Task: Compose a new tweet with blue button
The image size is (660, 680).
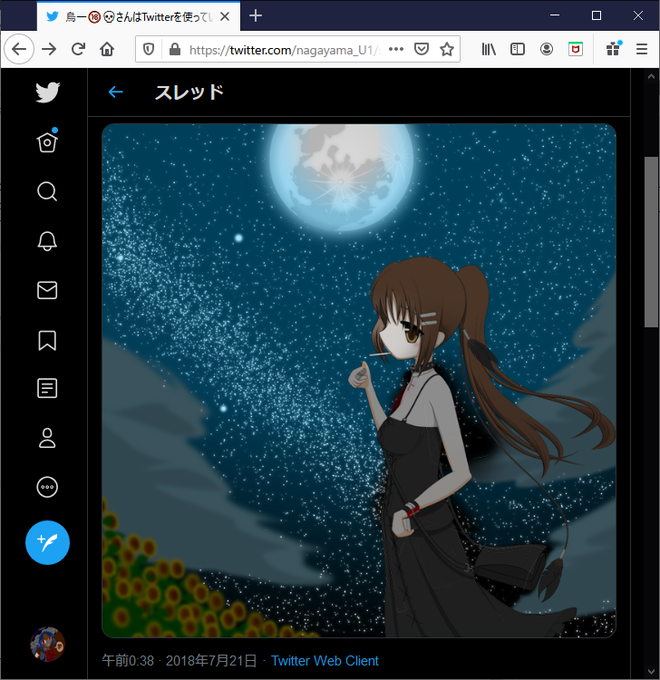Action: tap(47, 542)
